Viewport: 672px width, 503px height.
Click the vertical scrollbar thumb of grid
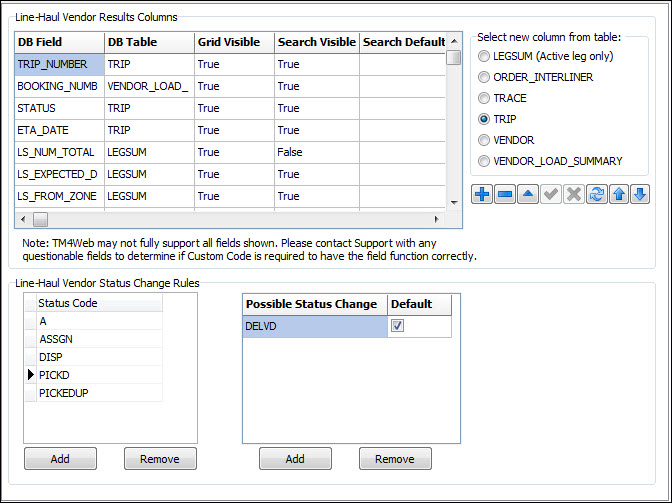pos(454,57)
